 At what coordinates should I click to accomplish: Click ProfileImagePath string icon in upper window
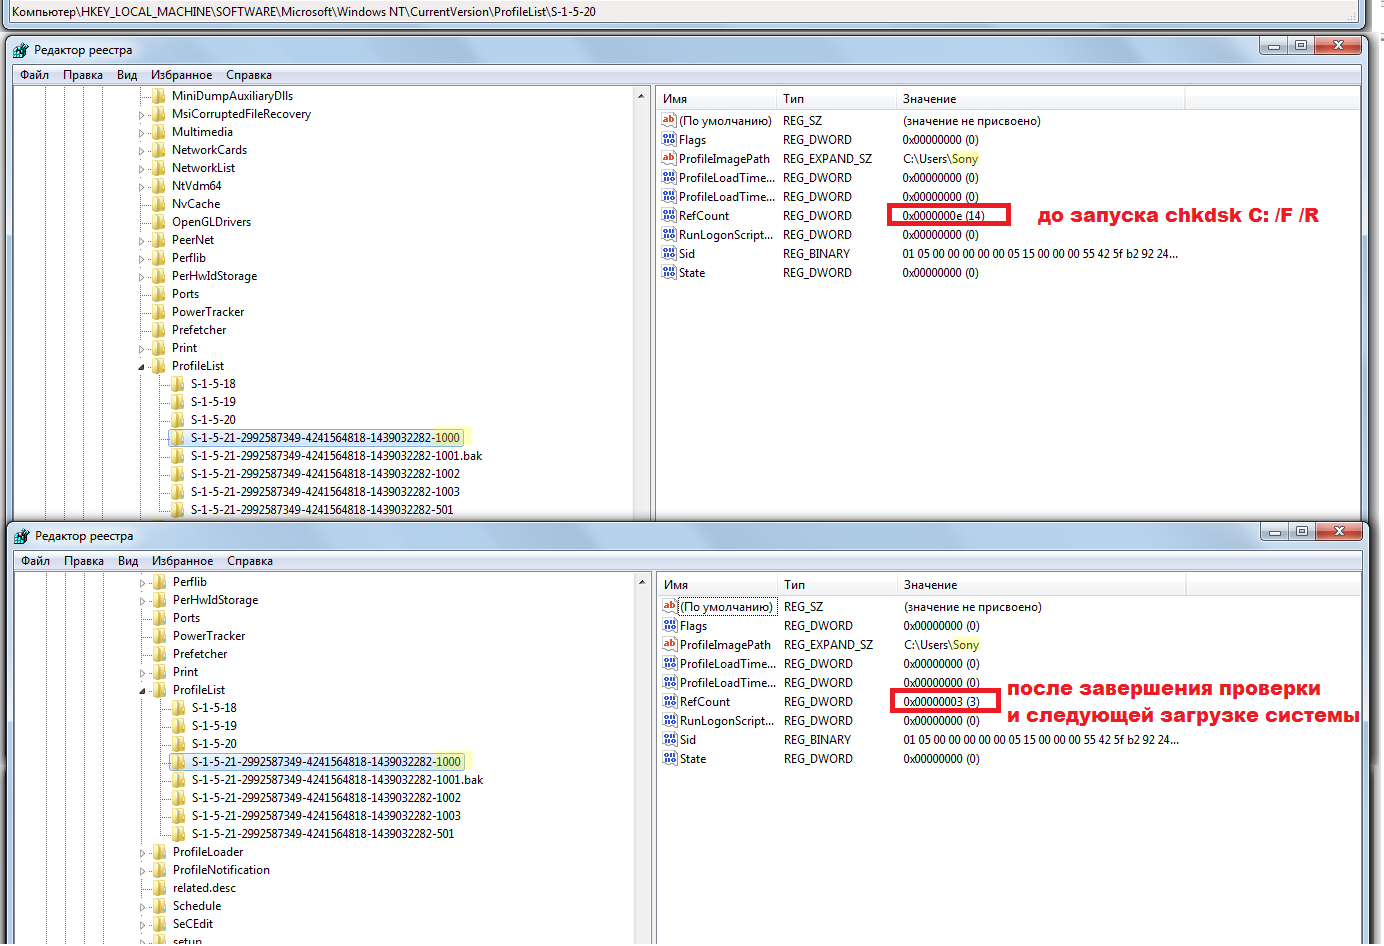coord(669,158)
